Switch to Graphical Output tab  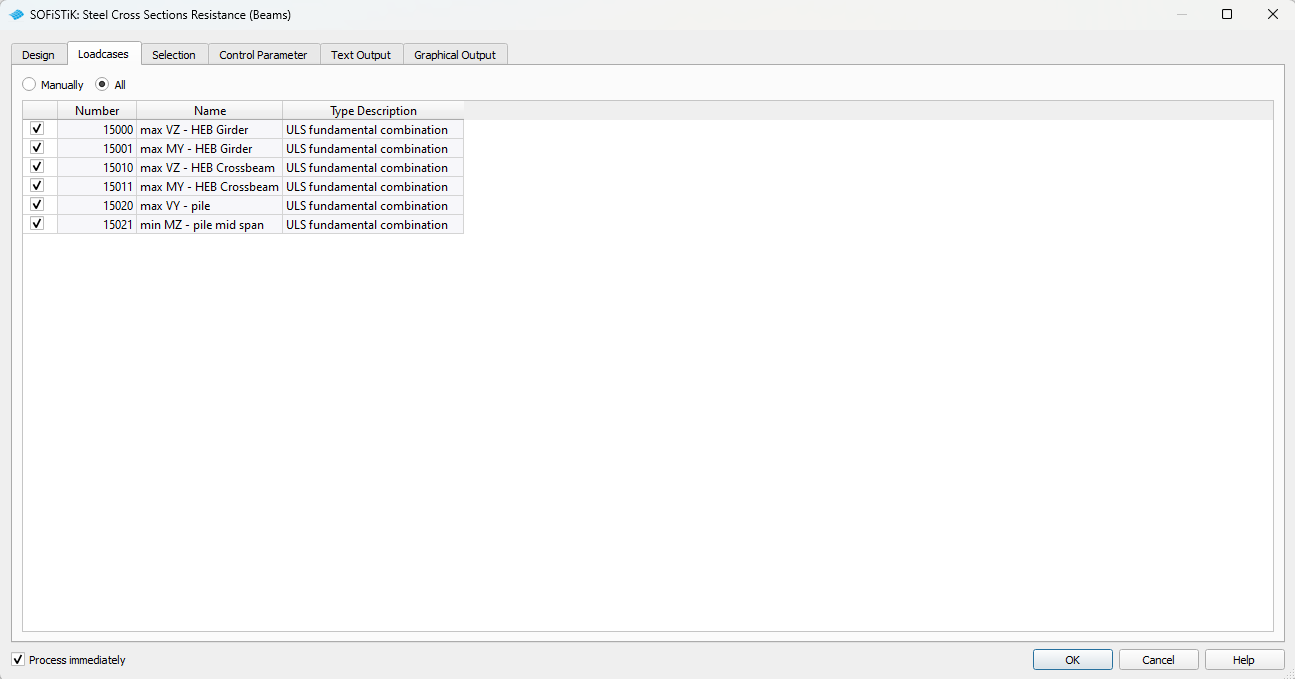pyautogui.click(x=455, y=55)
